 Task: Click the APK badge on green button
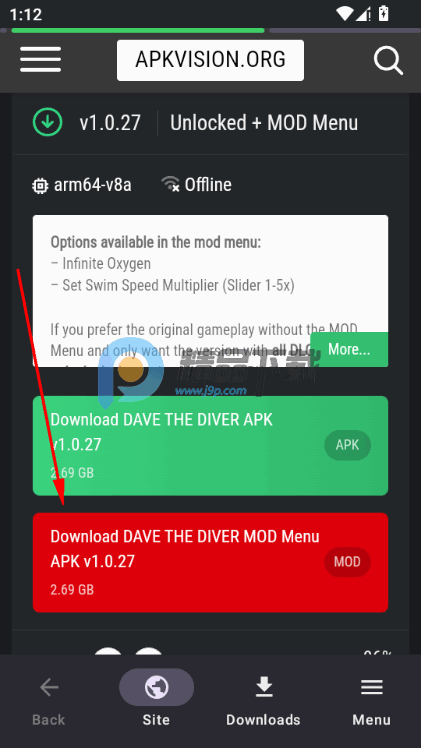tap(348, 445)
